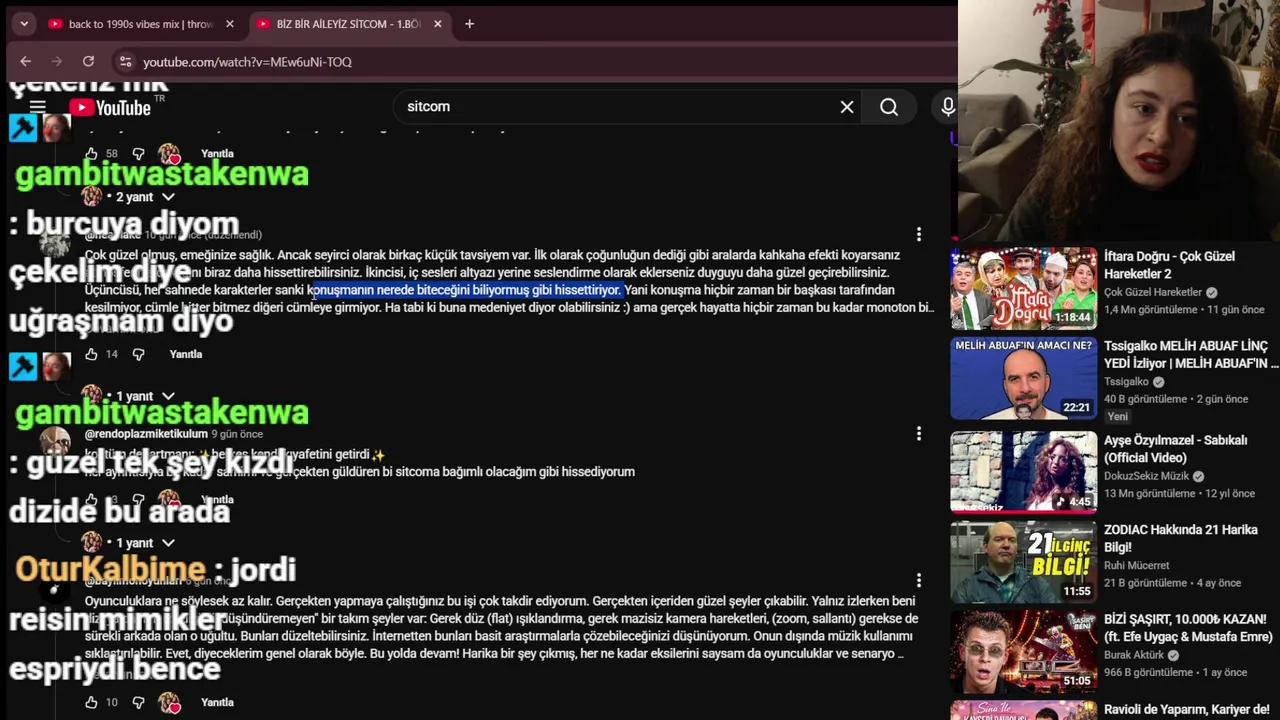
Task: Close the 'back to 1990s vibes mix' tab
Action: click(x=230, y=24)
